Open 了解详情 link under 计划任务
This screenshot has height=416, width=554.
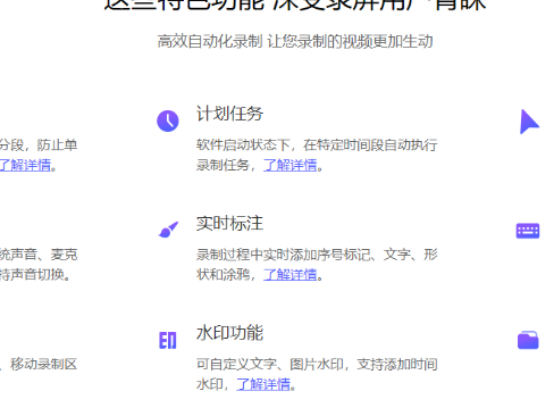290,165
